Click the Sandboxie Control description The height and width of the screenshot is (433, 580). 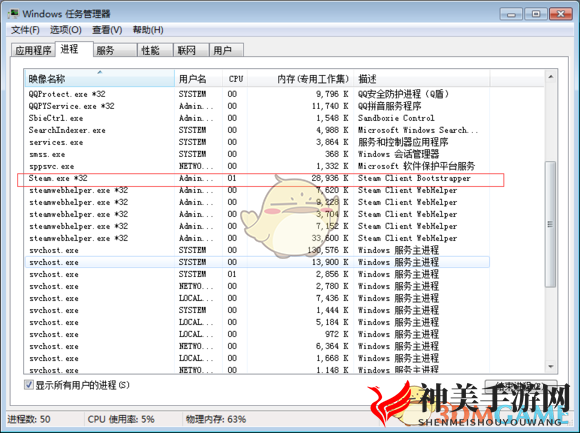tap(396, 118)
